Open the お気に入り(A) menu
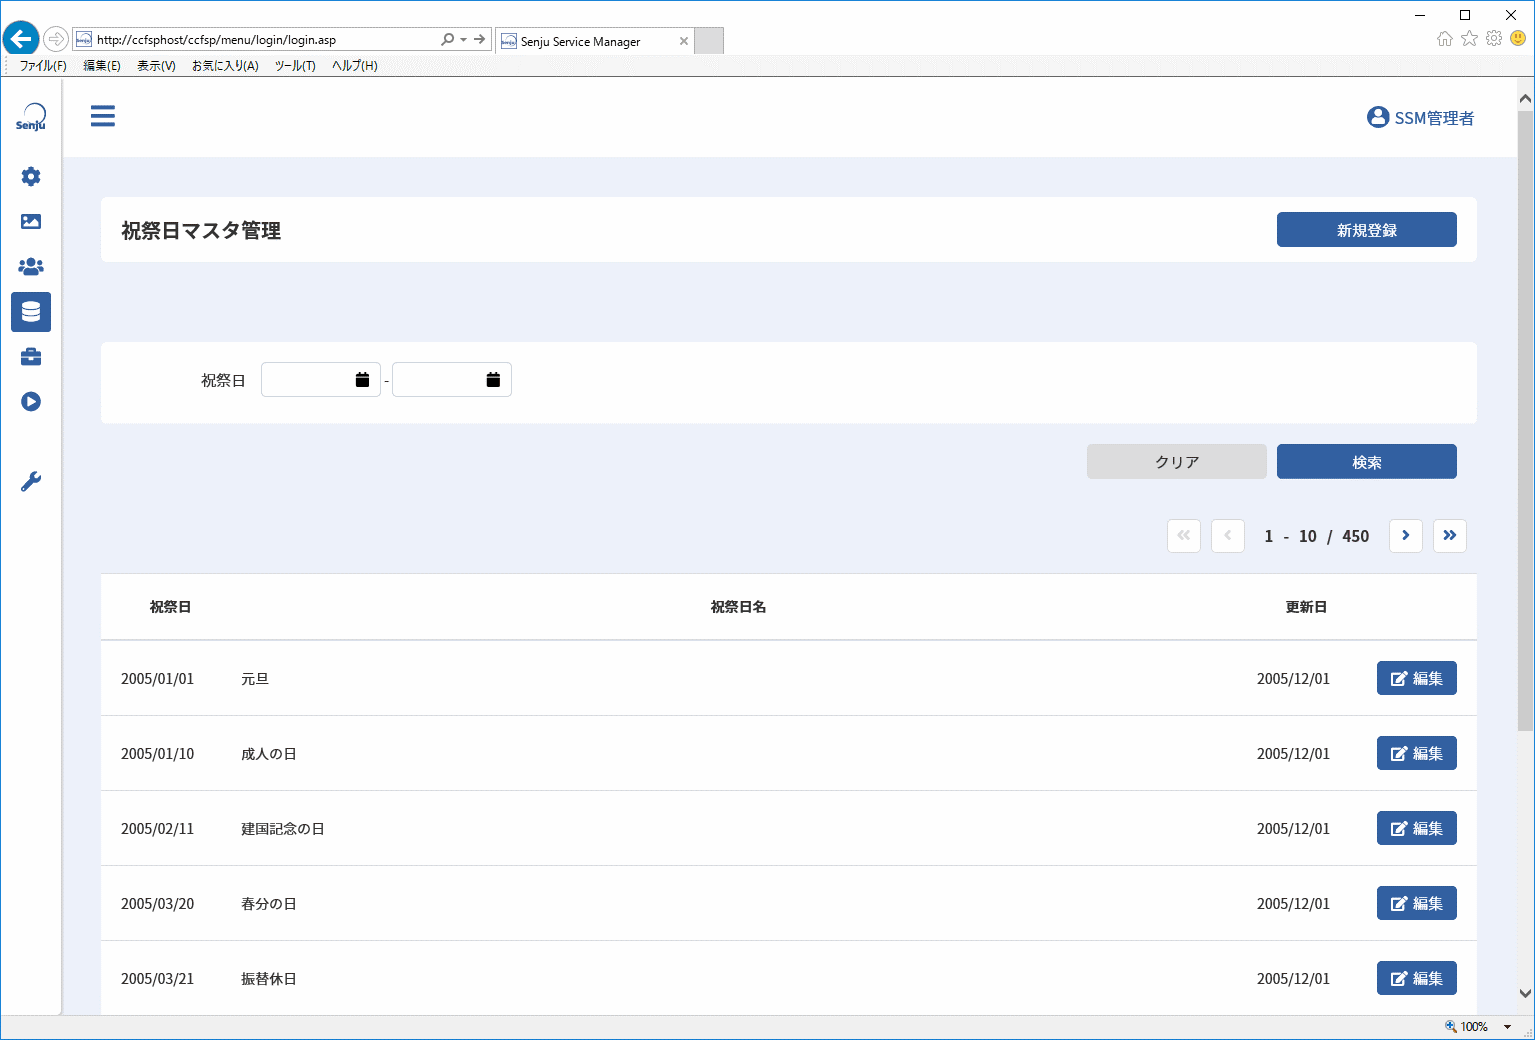Image resolution: width=1535 pixels, height=1040 pixels. (225, 66)
